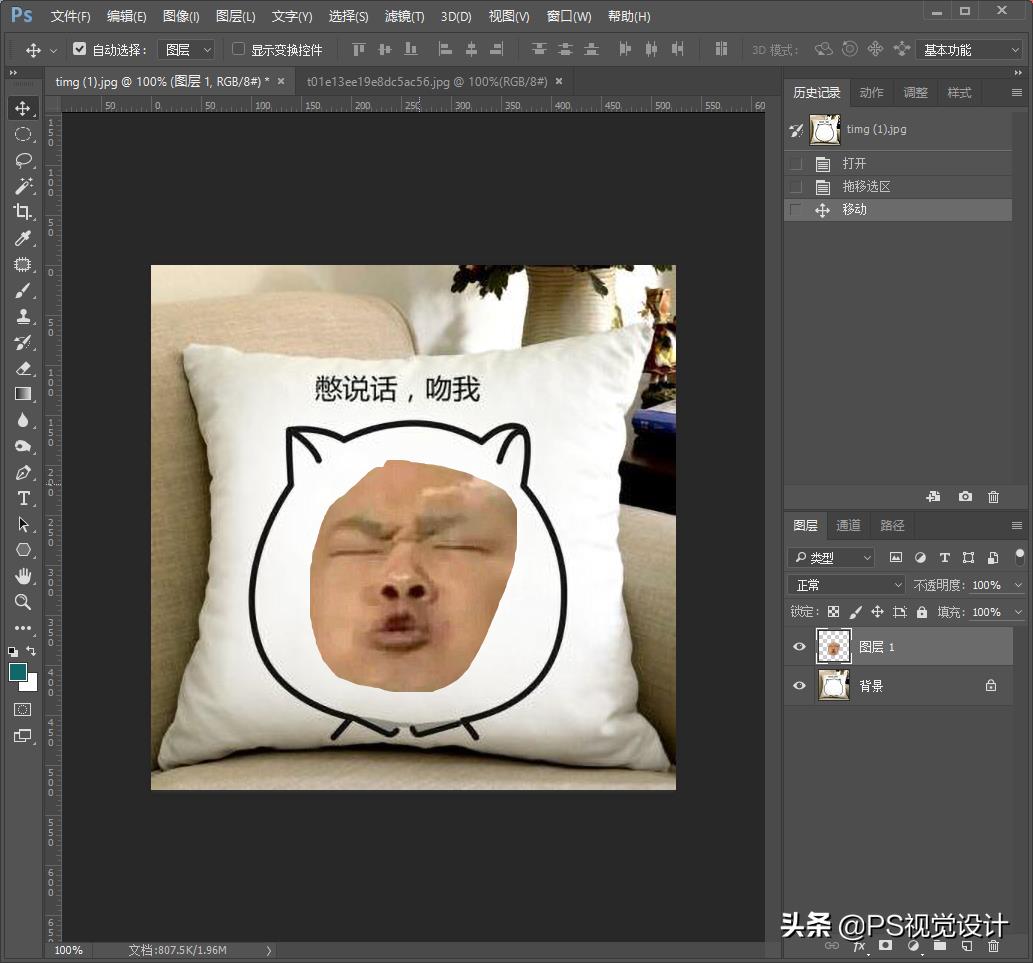Image resolution: width=1033 pixels, height=963 pixels.
Task: Select the Zoom tool
Action: (23, 602)
